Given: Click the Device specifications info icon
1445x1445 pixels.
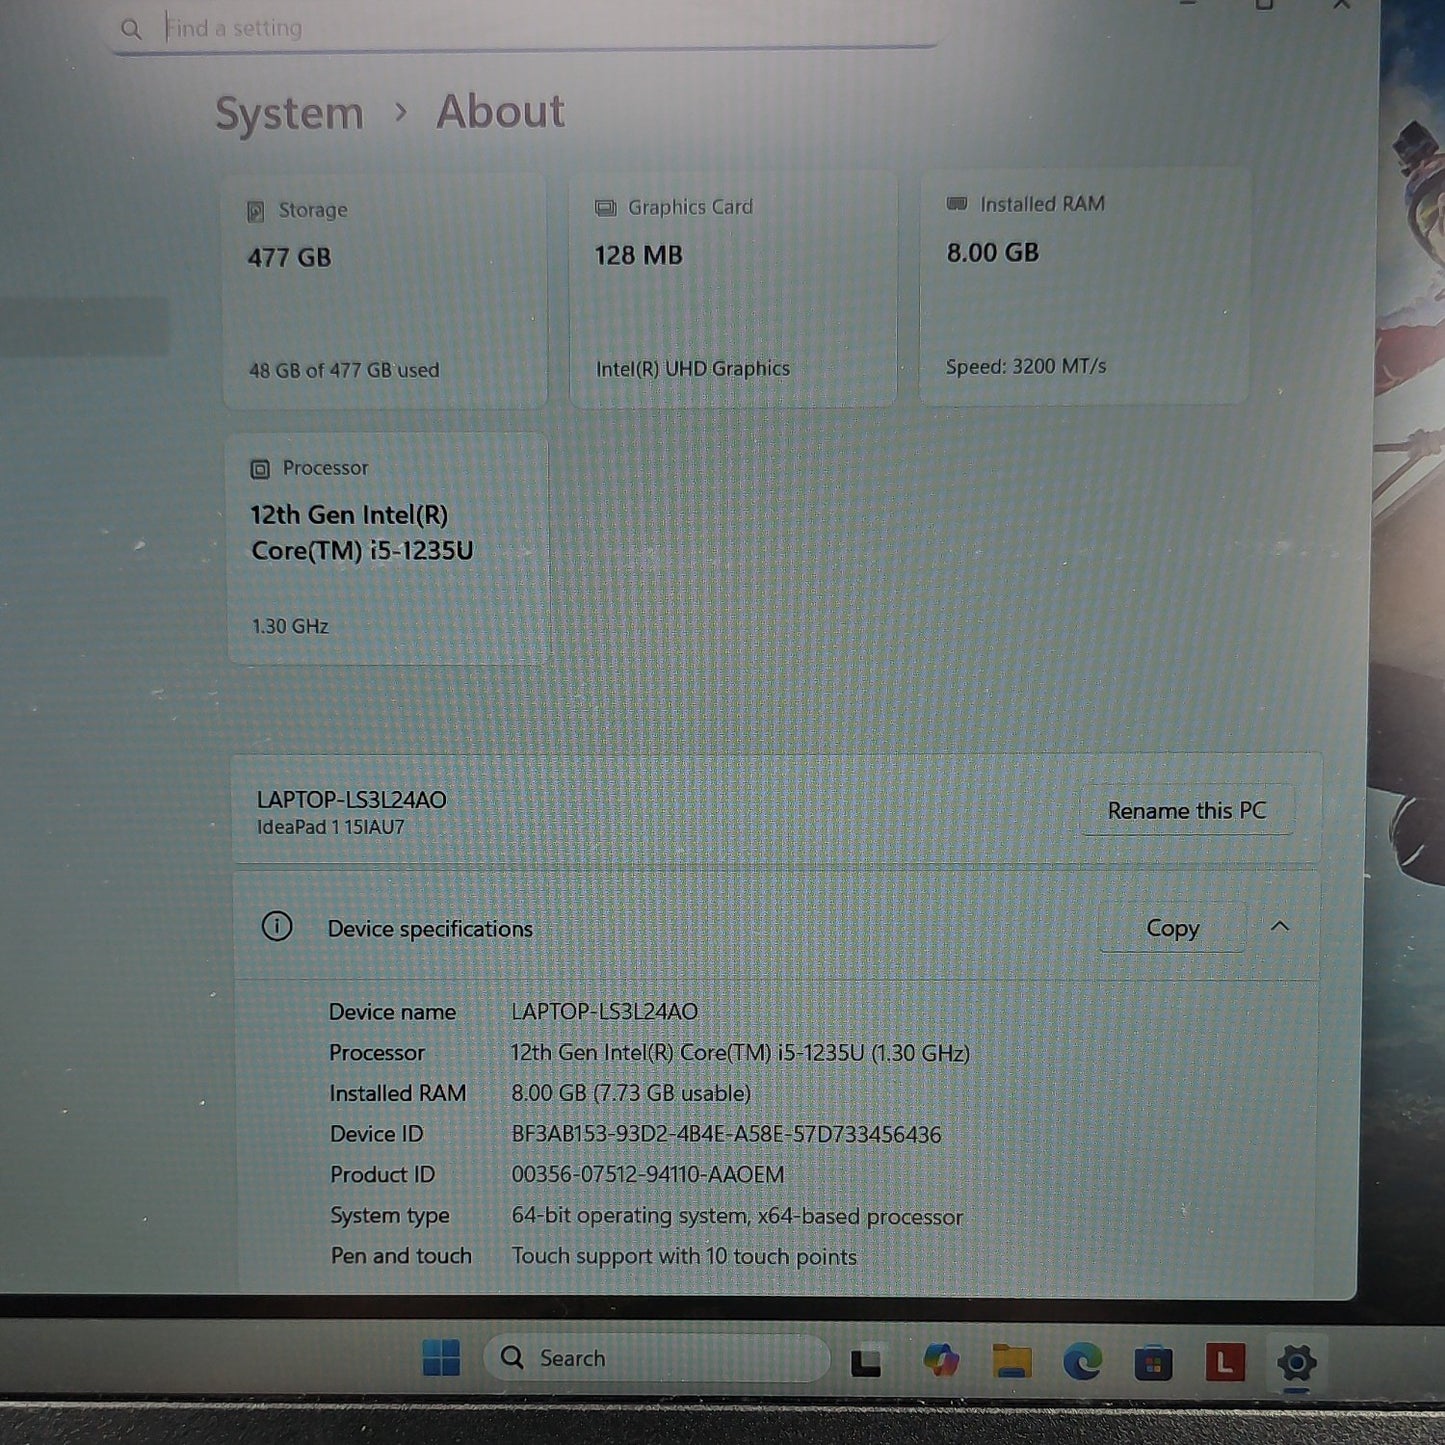Looking at the screenshot, I should click(x=277, y=927).
